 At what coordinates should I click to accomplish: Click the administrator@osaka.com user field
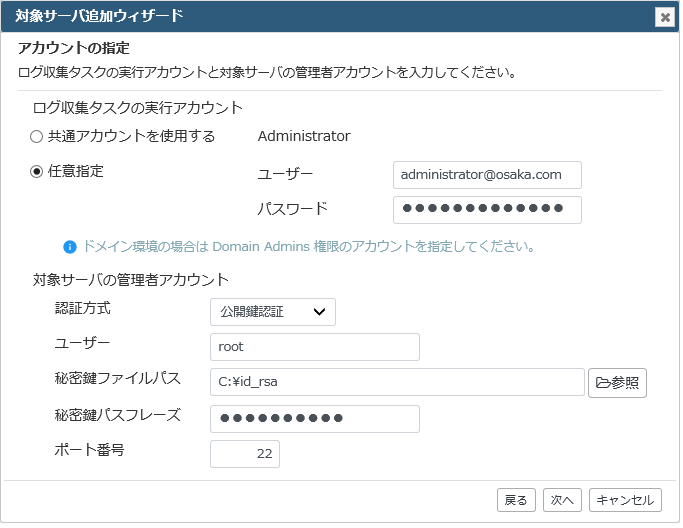(x=487, y=175)
